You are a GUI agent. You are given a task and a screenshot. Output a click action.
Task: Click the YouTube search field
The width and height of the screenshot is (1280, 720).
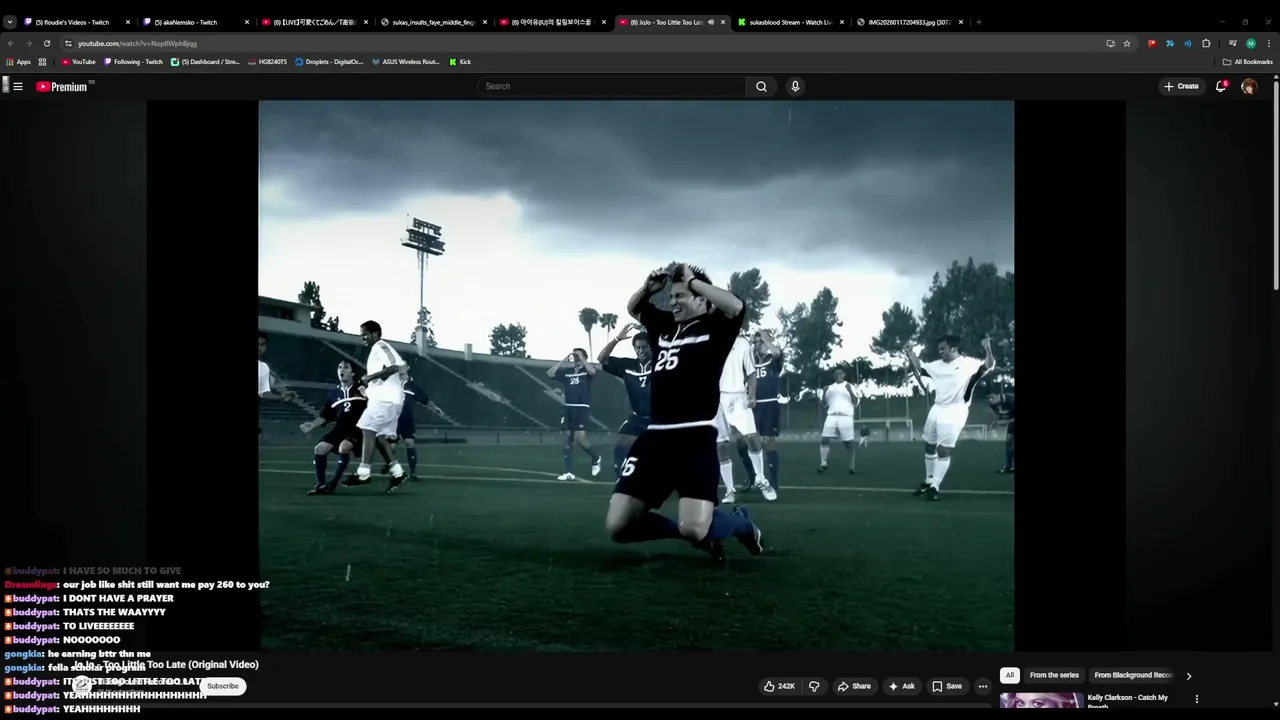612,87
